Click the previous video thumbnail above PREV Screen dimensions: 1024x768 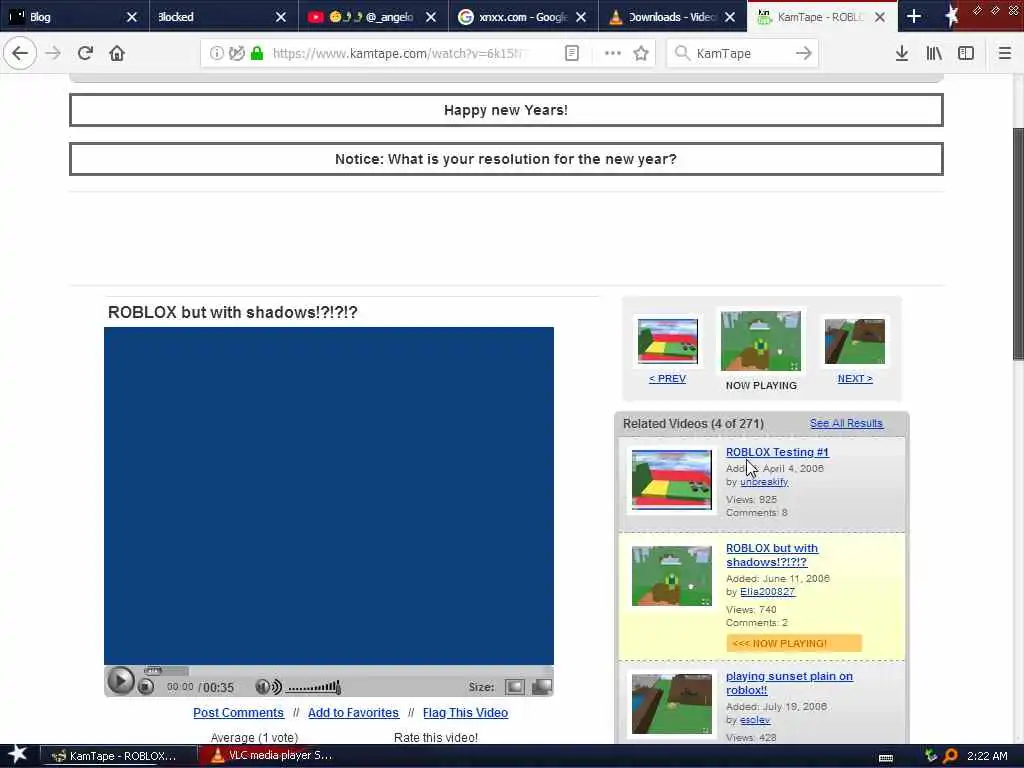[667, 342]
